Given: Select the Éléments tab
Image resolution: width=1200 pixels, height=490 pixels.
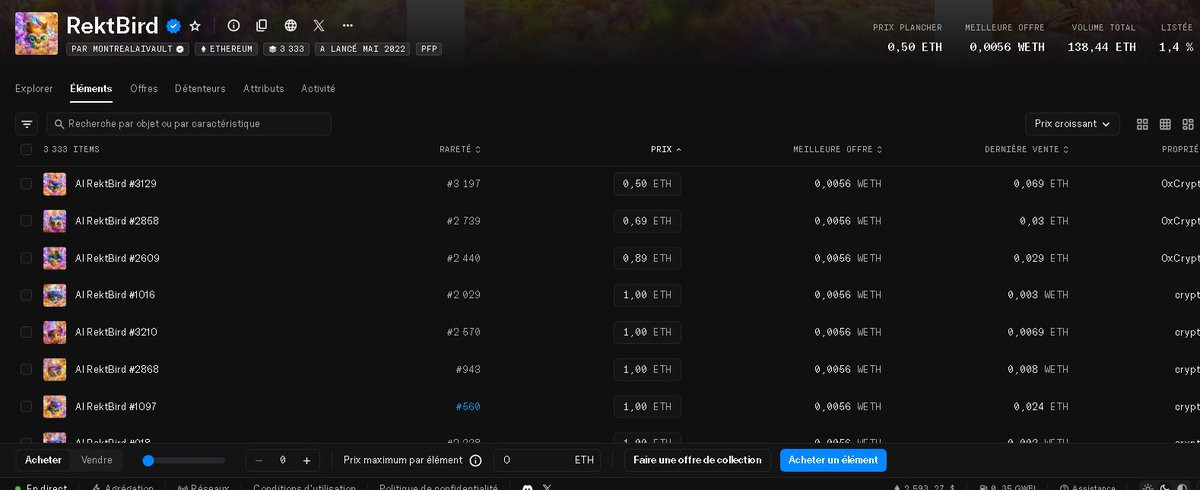Looking at the screenshot, I should [91, 89].
